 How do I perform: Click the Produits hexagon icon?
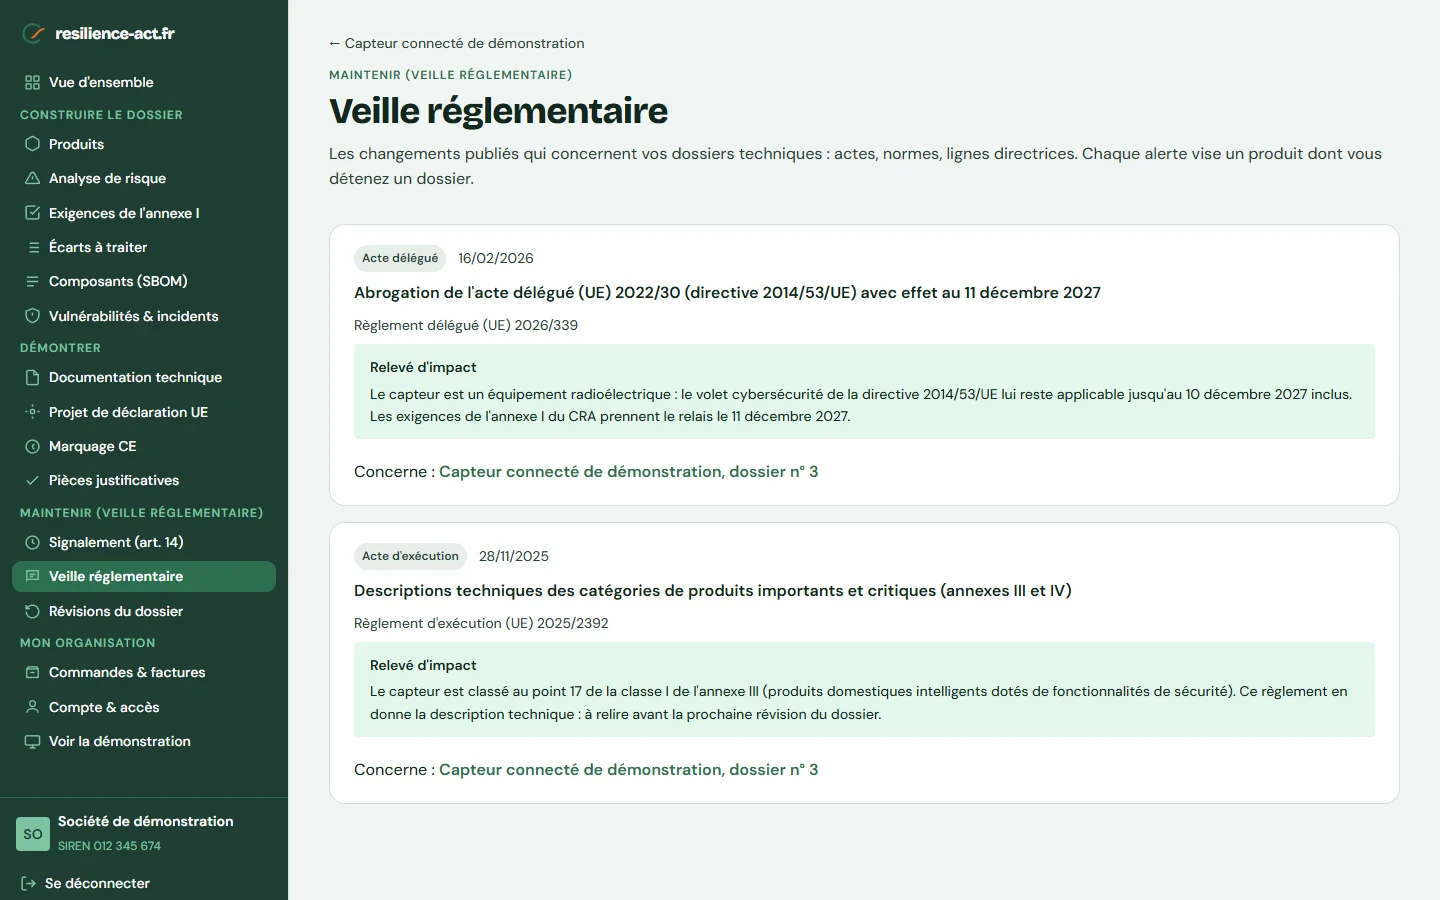click(x=32, y=144)
